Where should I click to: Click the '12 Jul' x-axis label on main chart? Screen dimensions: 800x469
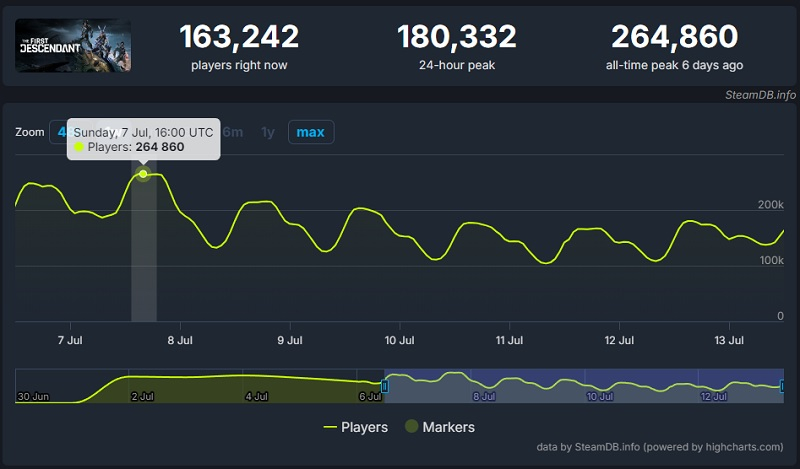619,340
